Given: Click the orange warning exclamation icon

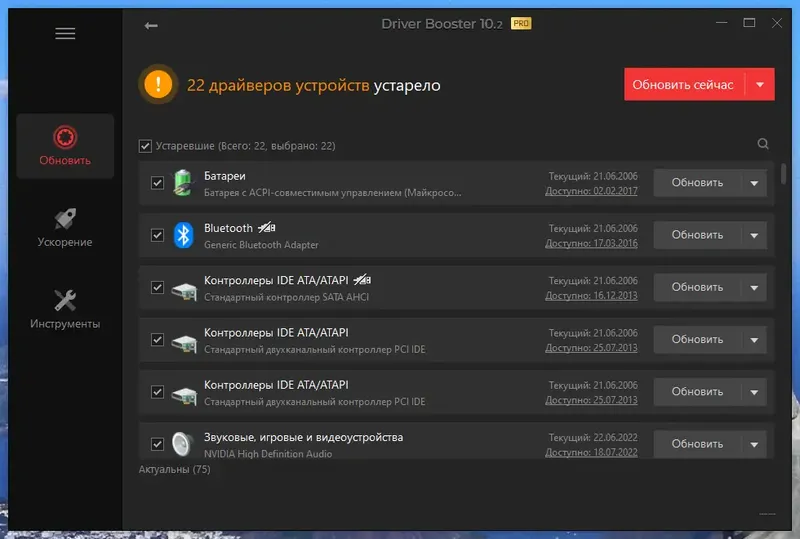Looking at the screenshot, I should [x=158, y=84].
